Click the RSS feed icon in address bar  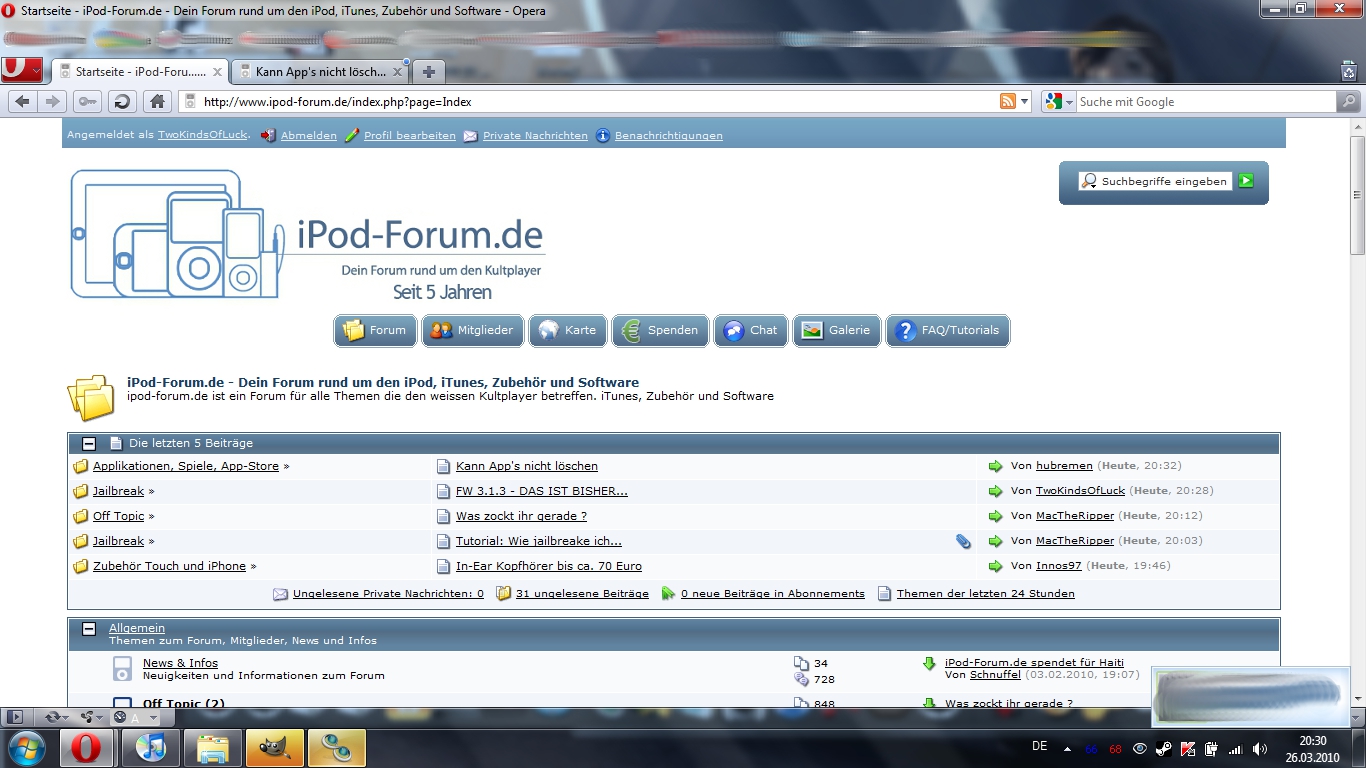click(x=1008, y=101)
